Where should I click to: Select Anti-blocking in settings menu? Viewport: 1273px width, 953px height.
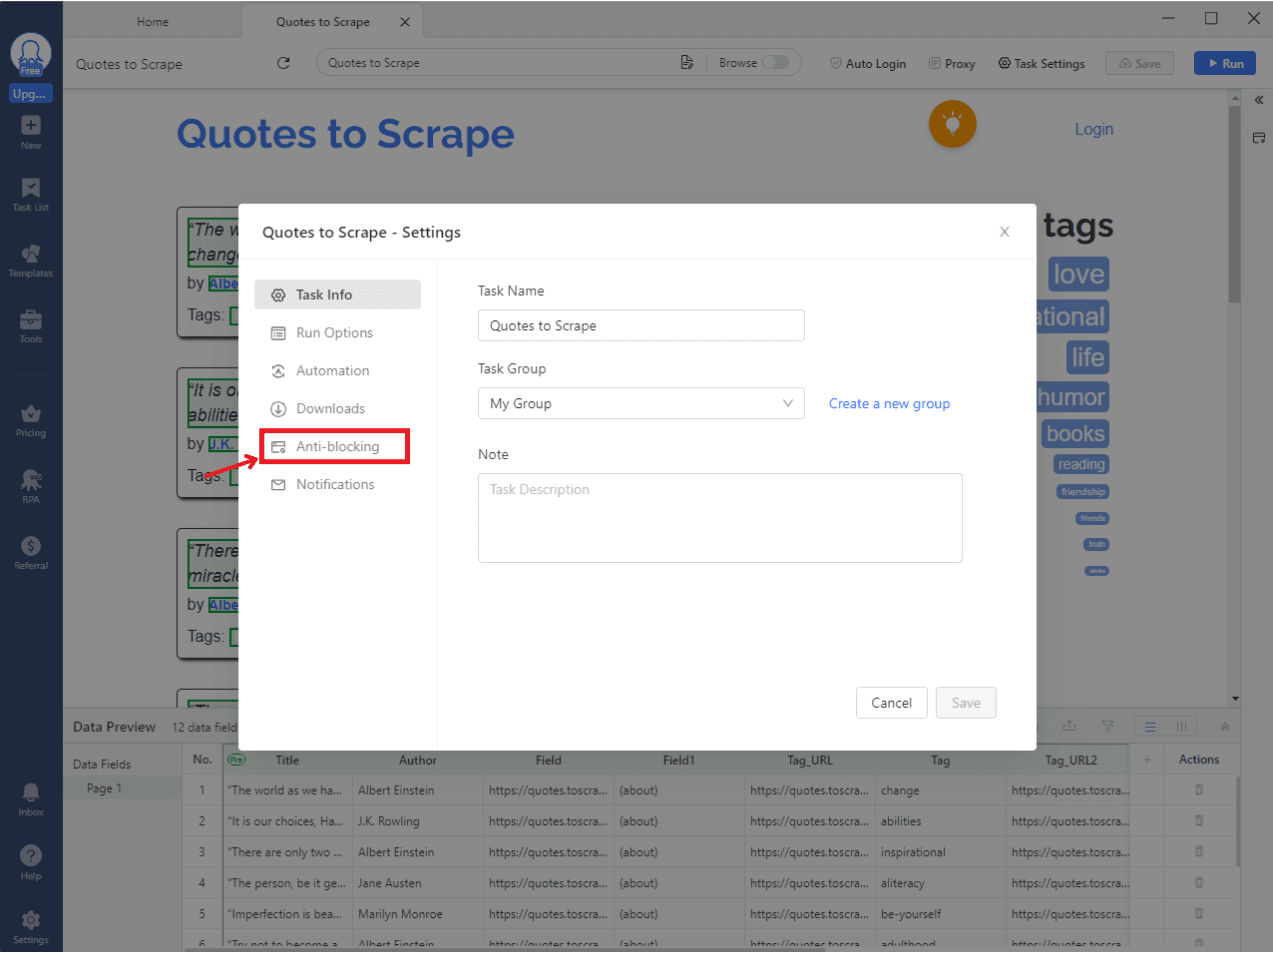[x=337, y=447]
